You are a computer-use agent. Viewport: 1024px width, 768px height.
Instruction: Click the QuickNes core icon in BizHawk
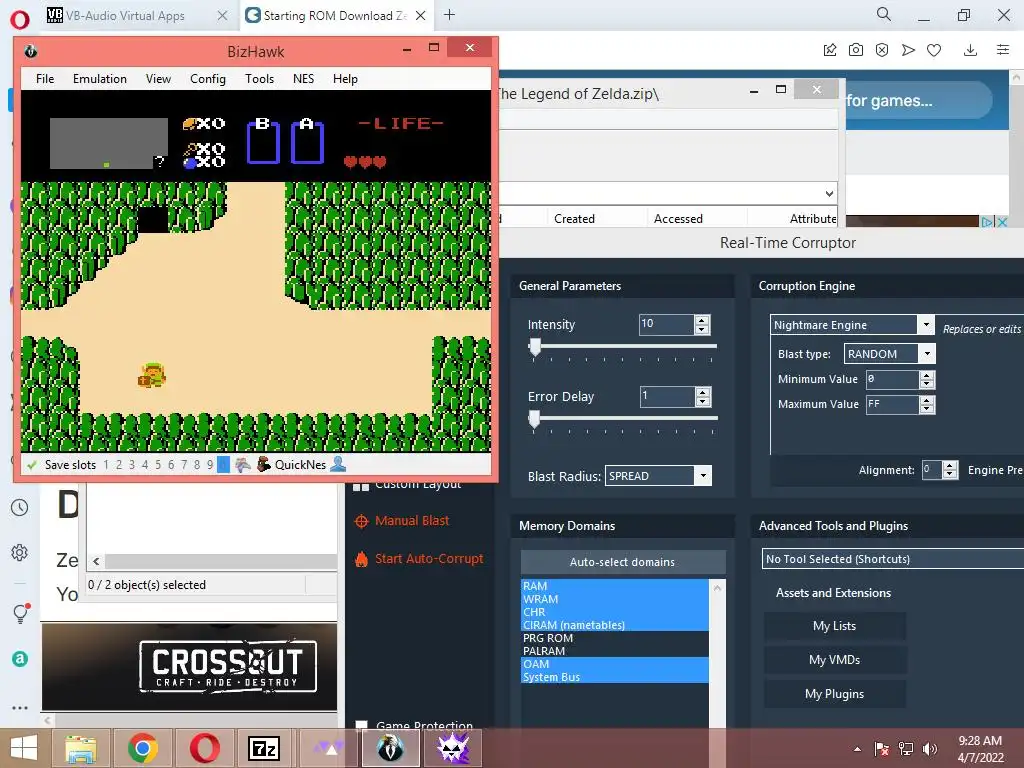coord(263,464)
